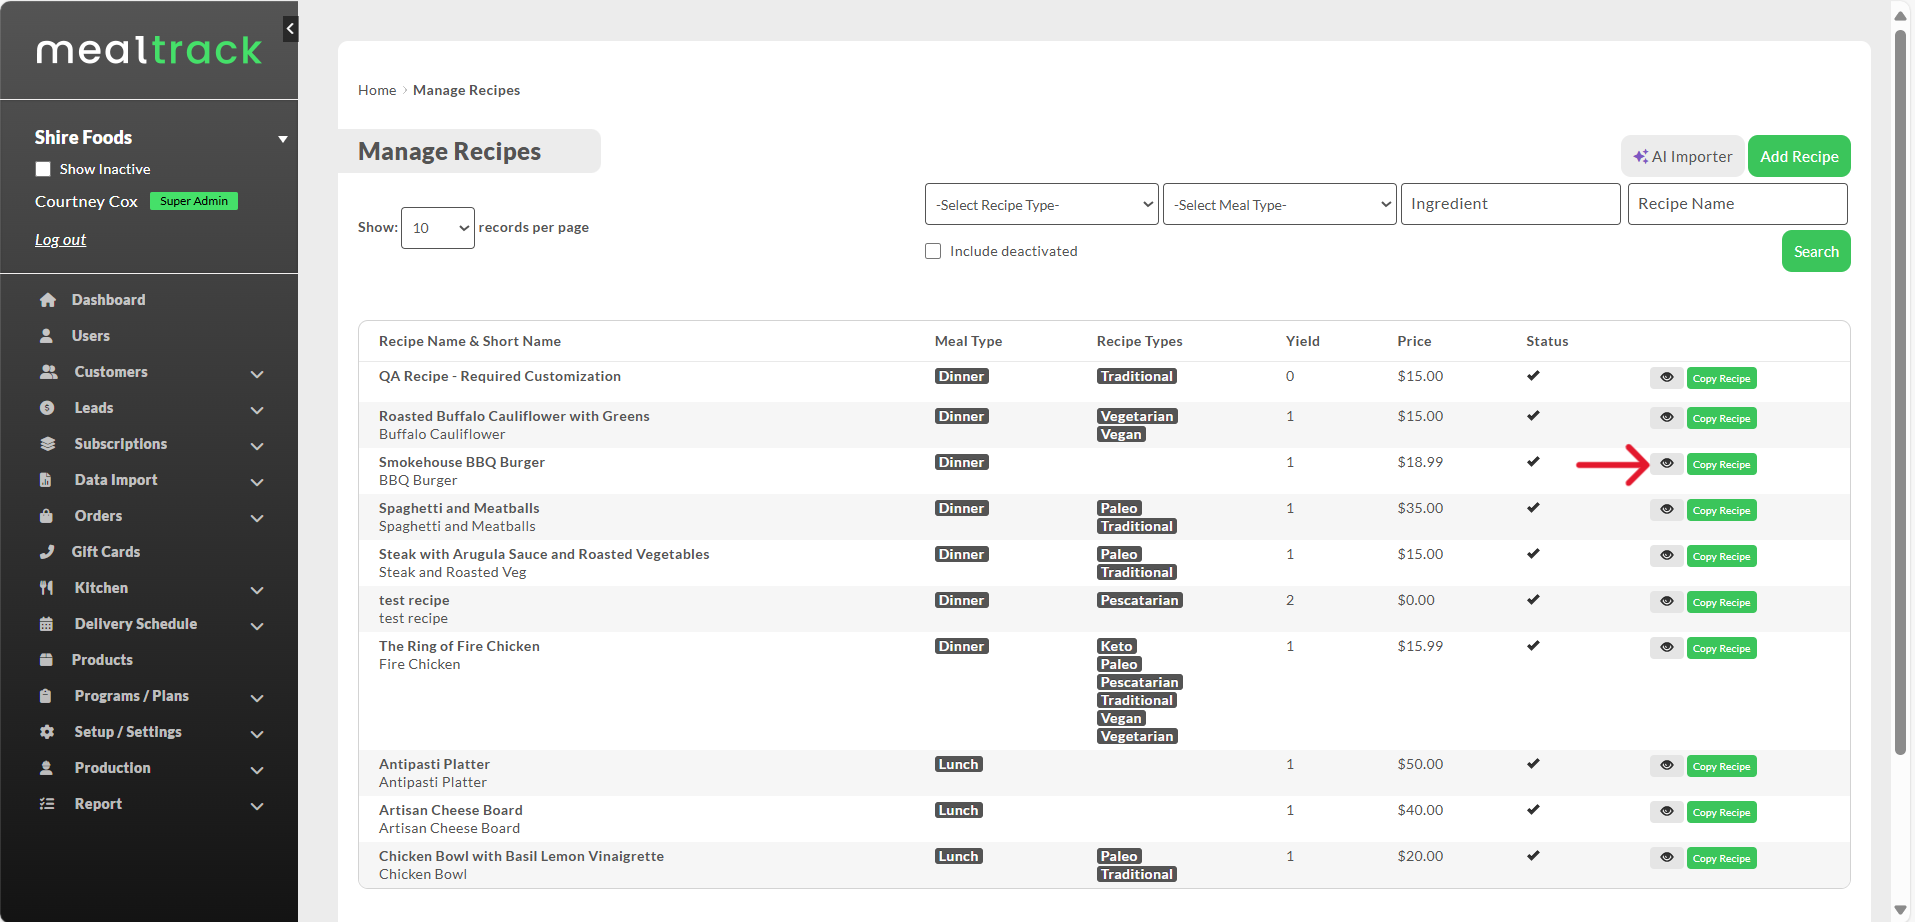Expand the Orders menu chevron

pyautogui.click(x=257, y=517)
